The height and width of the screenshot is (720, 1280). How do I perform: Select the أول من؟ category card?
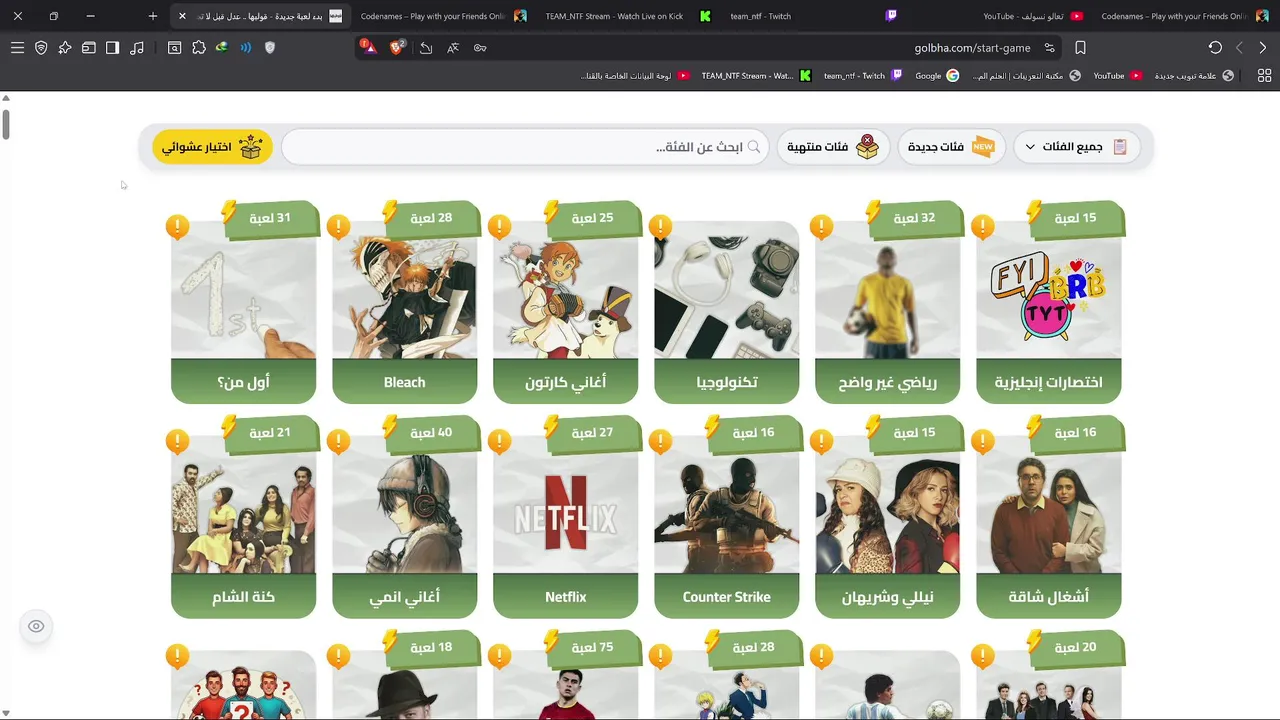point(243,310)
